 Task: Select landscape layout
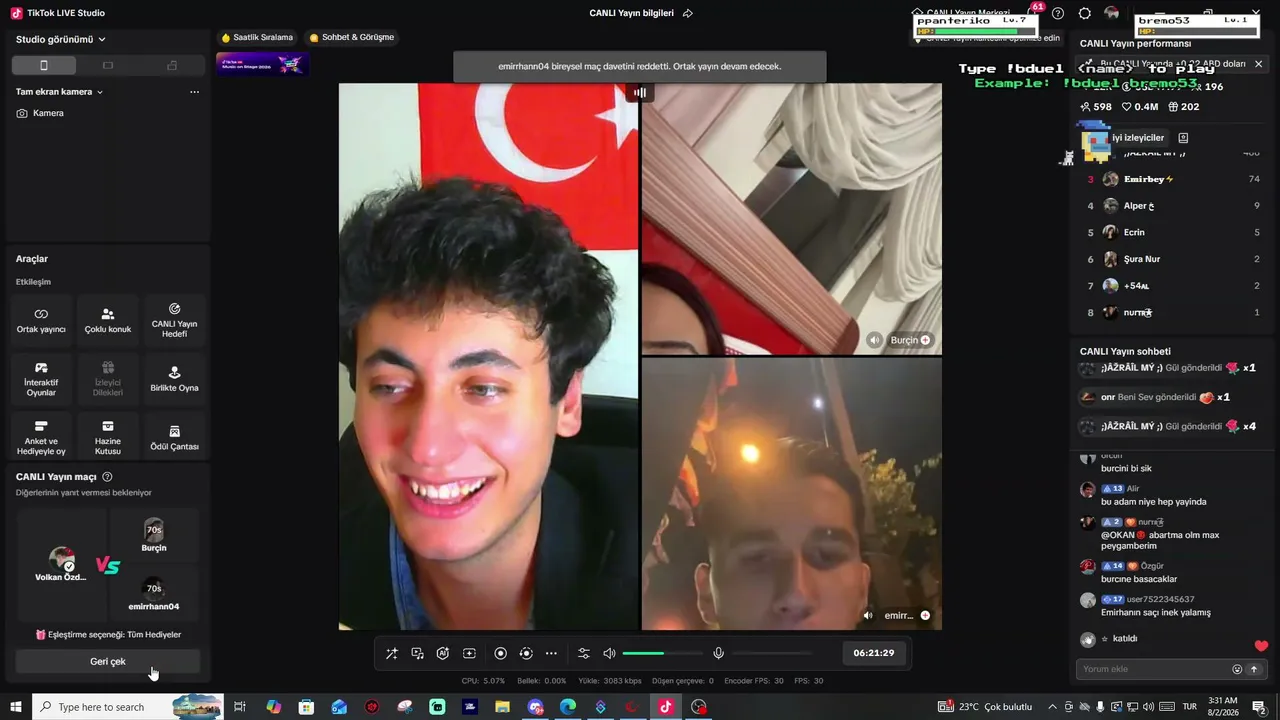point(108,65)
